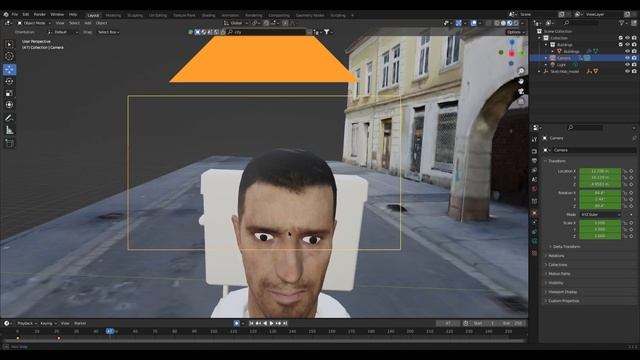Choose the Select Box tool icon
Image resolution: width=640 pixels, height=360 pixels.
[x=9, y=44]
